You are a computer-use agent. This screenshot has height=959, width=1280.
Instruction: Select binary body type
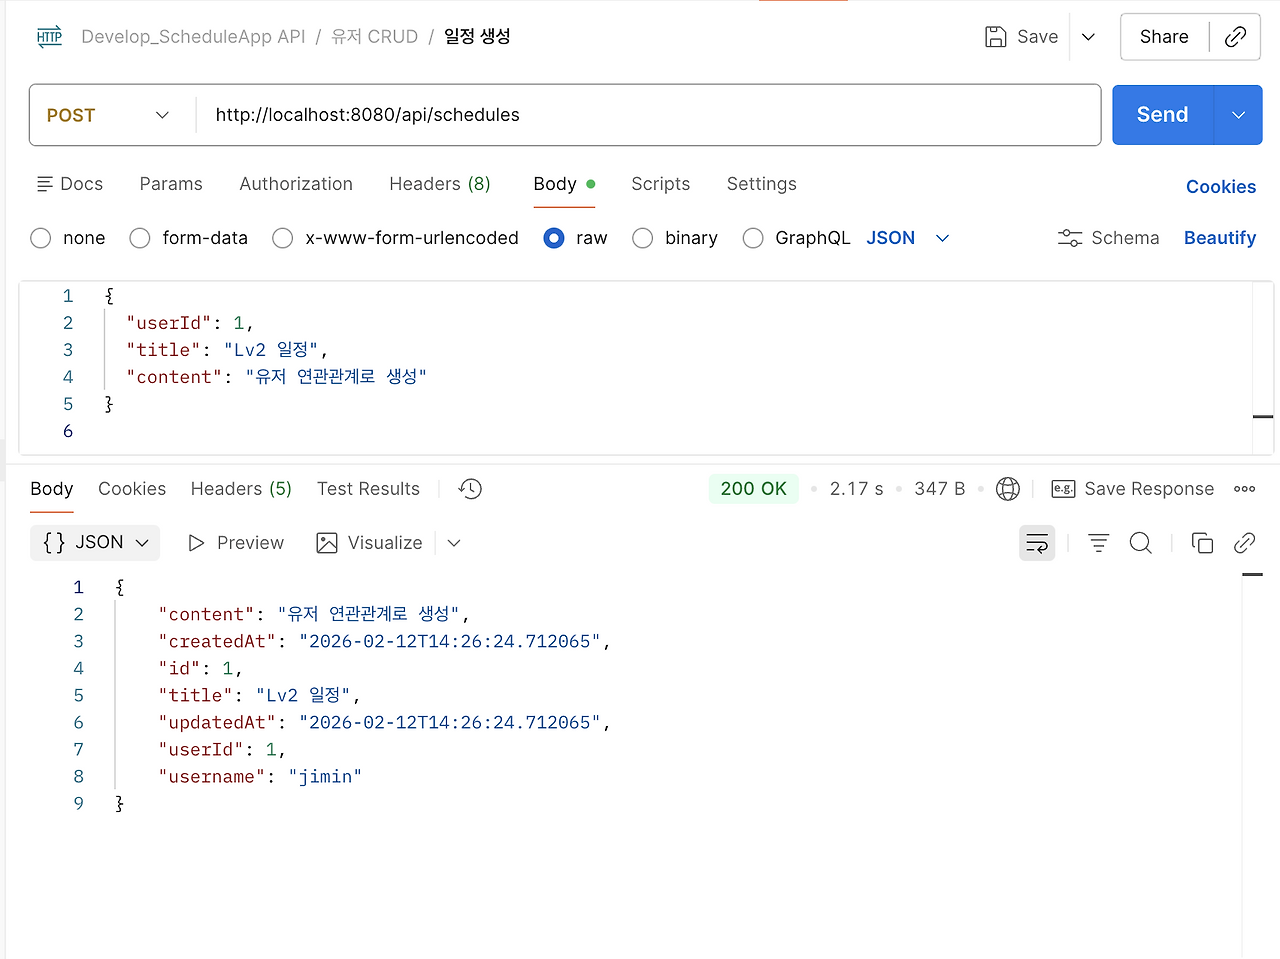675,238
